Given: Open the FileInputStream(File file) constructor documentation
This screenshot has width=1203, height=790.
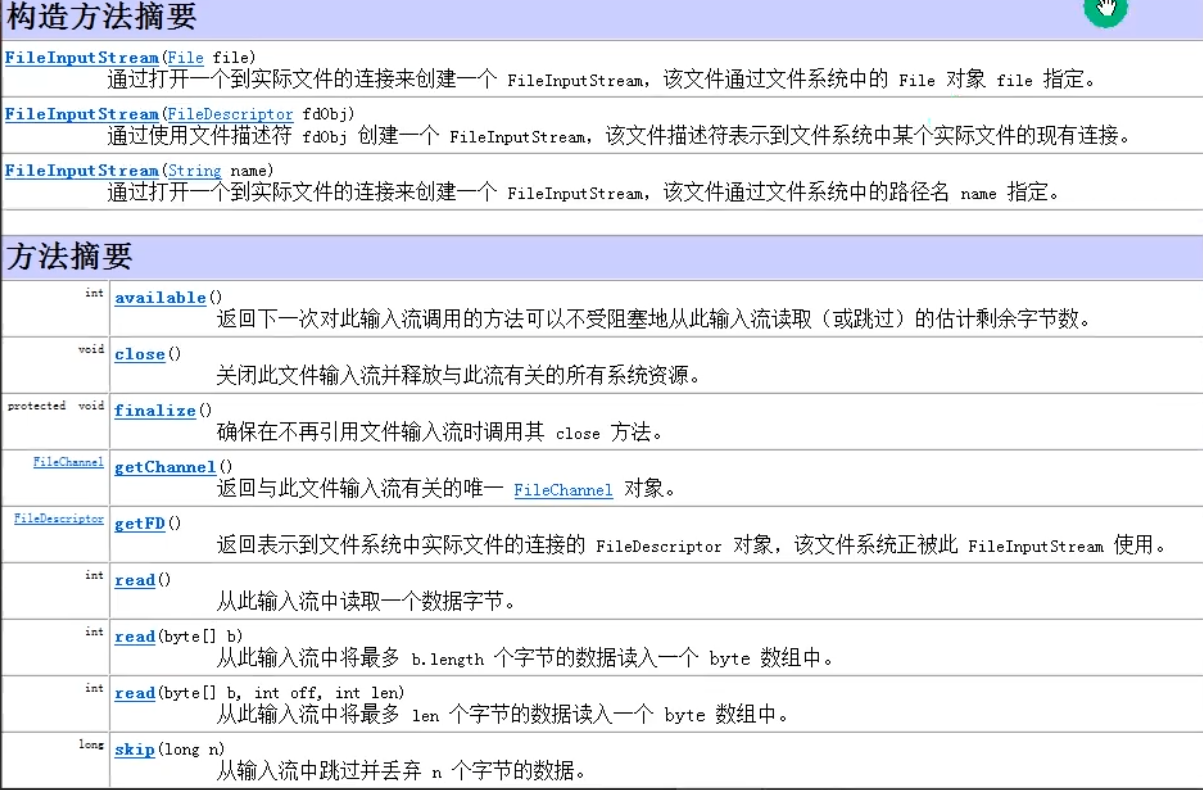Looking at the screenshot, I should pos(78,57).
